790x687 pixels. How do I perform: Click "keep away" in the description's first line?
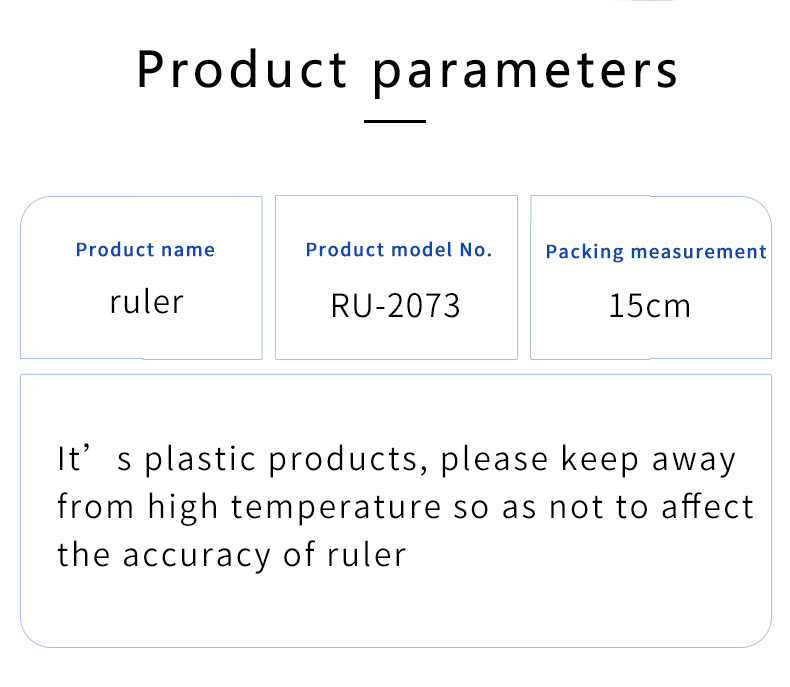tap(649, 459)
